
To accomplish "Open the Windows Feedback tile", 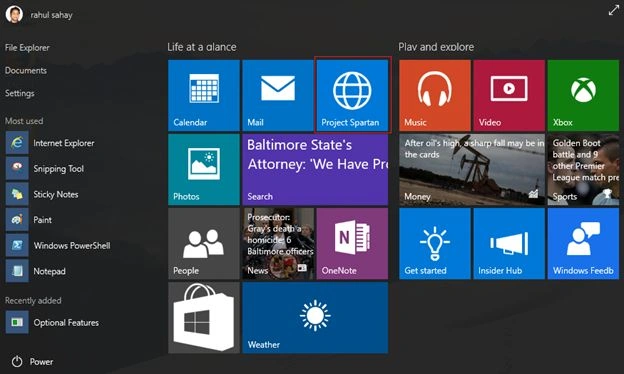I will point(583,243).
